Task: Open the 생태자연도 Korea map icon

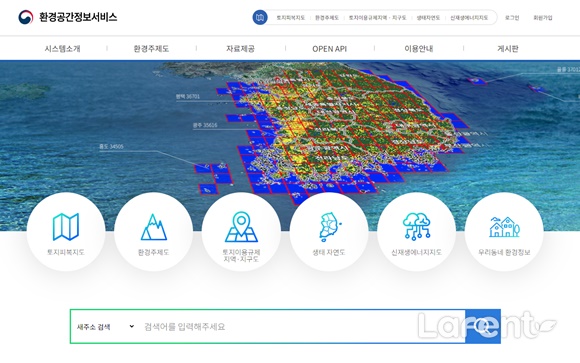Action: pyautogui.click(x=329, y=226)
